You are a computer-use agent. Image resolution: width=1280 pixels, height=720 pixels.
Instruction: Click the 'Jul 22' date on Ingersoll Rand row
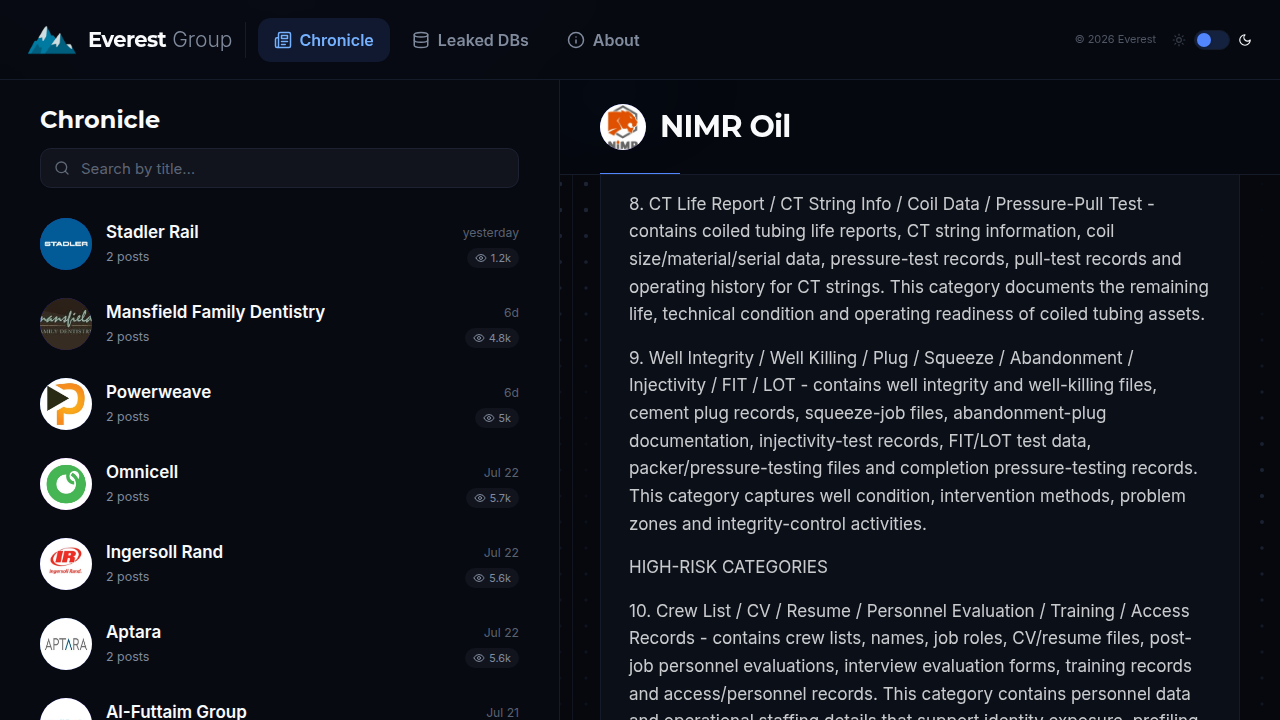[501, 553]
